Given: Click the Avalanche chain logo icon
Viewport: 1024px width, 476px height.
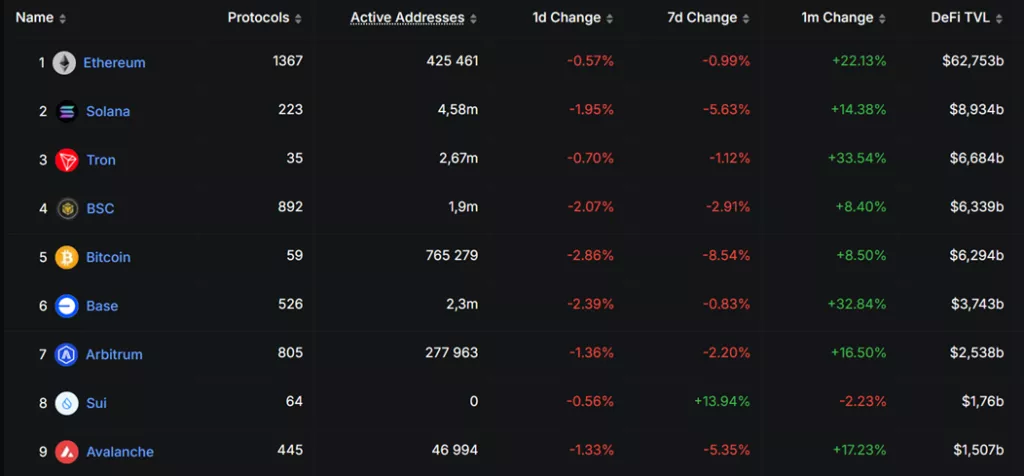Looking at the screenshot, I should (67, 452).
